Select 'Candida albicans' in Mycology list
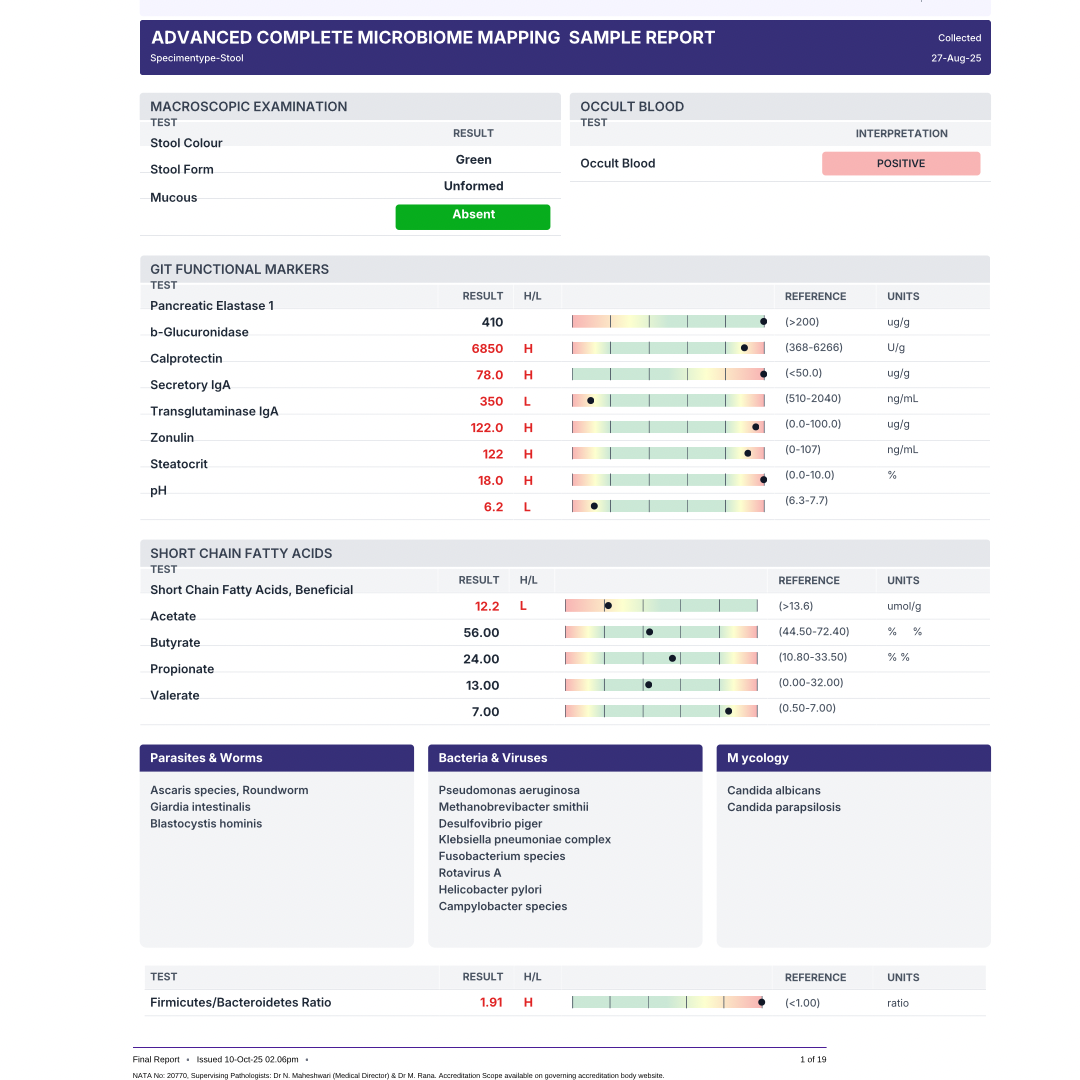Screen dimensions: 1080x1080 pyautogui.click(x=773, y=790)
